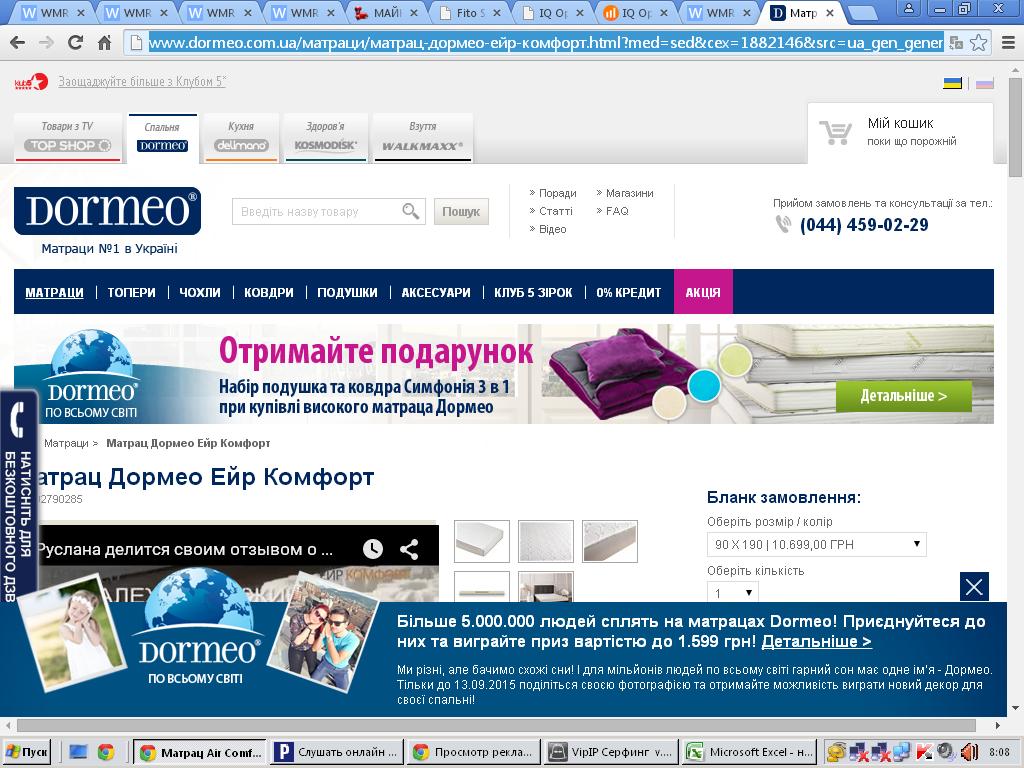Click the green Детальніше > button
The height and width of the screenshot is (768, 1024).
coord(903,396)
